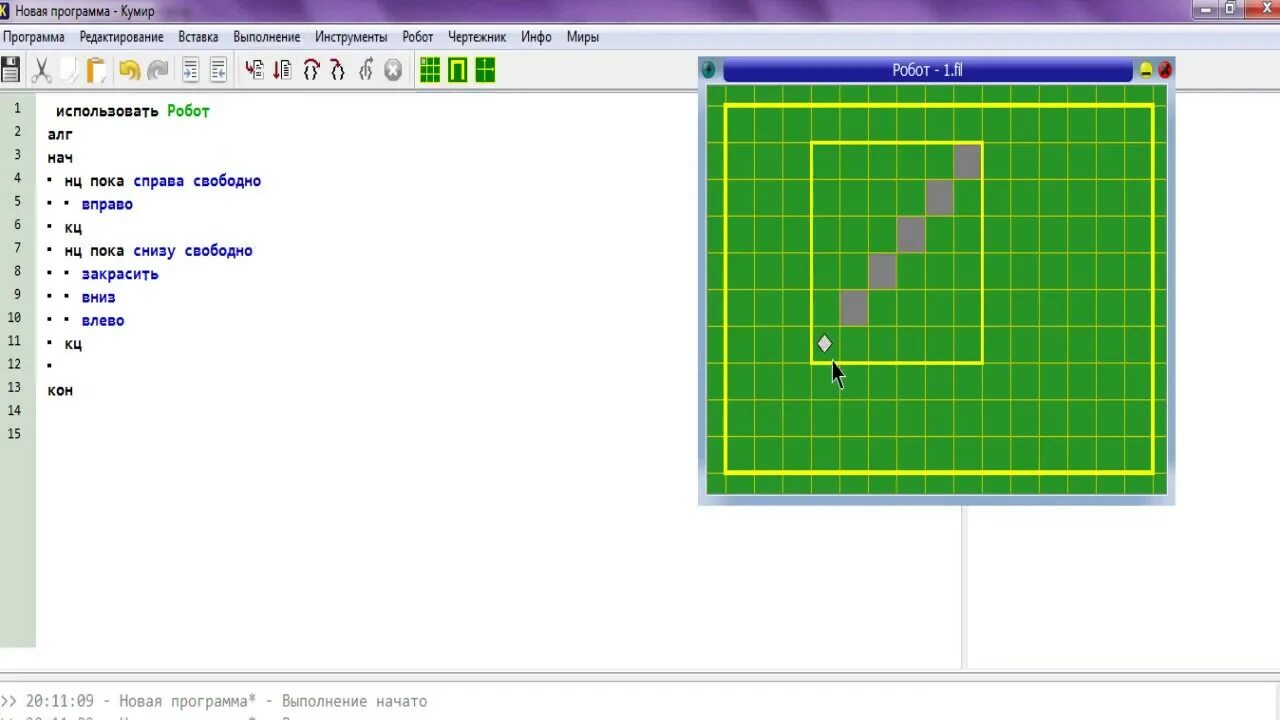Image resolution: width=1280 pixels, height=720 pixels.
Task: Click the gray Redo arrow icon
Action: 158,70
